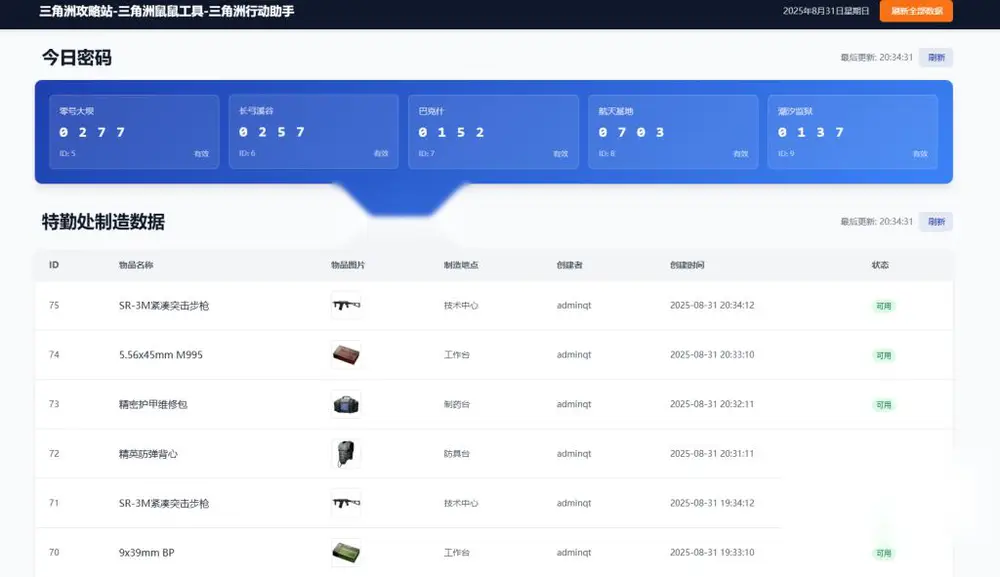Click the SR-3M rifle image in row 75
1000x577 pixels.
click(x=346, y=305)
